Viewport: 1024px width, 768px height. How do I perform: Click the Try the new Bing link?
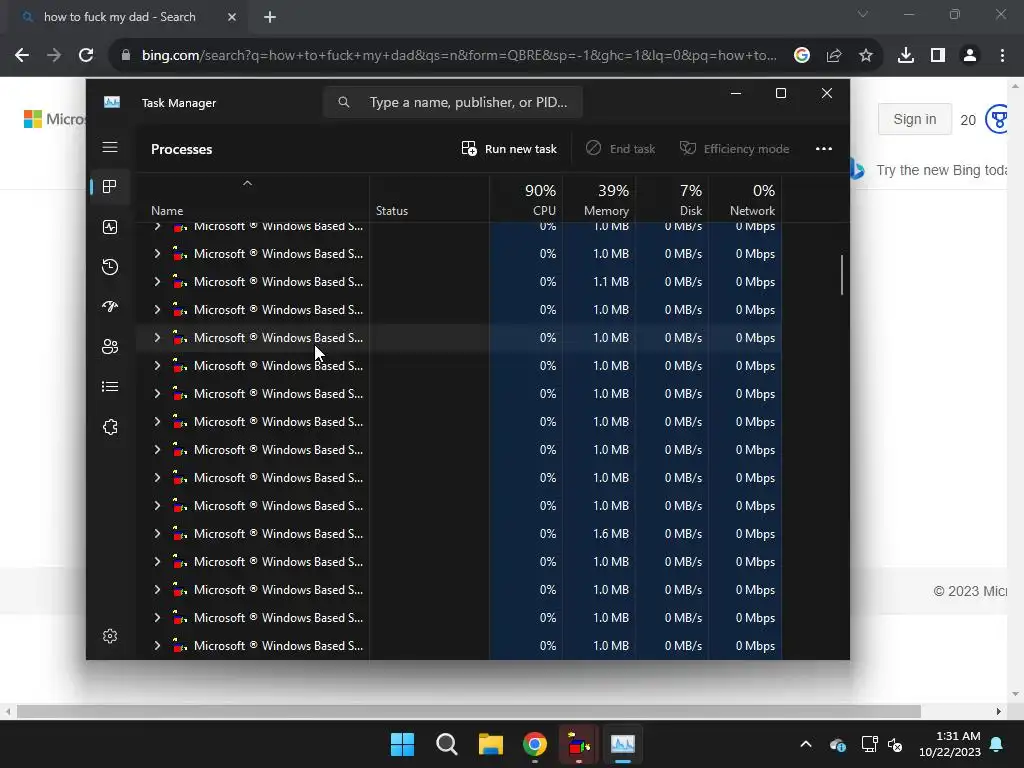(x=941, y=170)
